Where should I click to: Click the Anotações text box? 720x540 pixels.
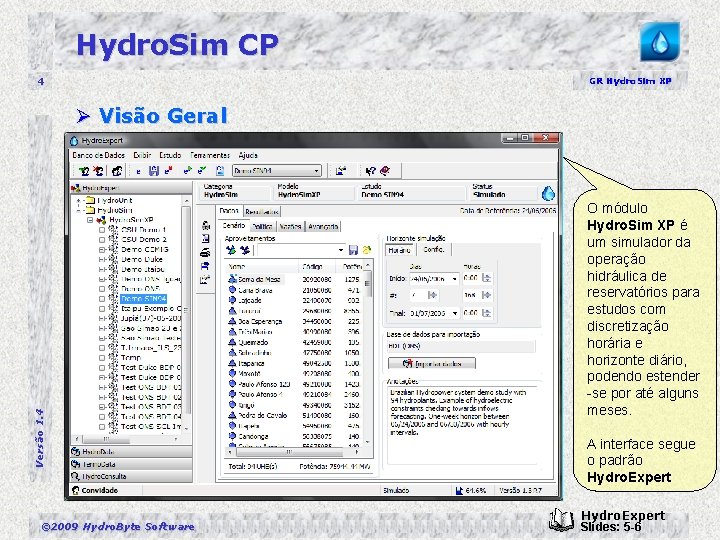[x=462, y=425]
